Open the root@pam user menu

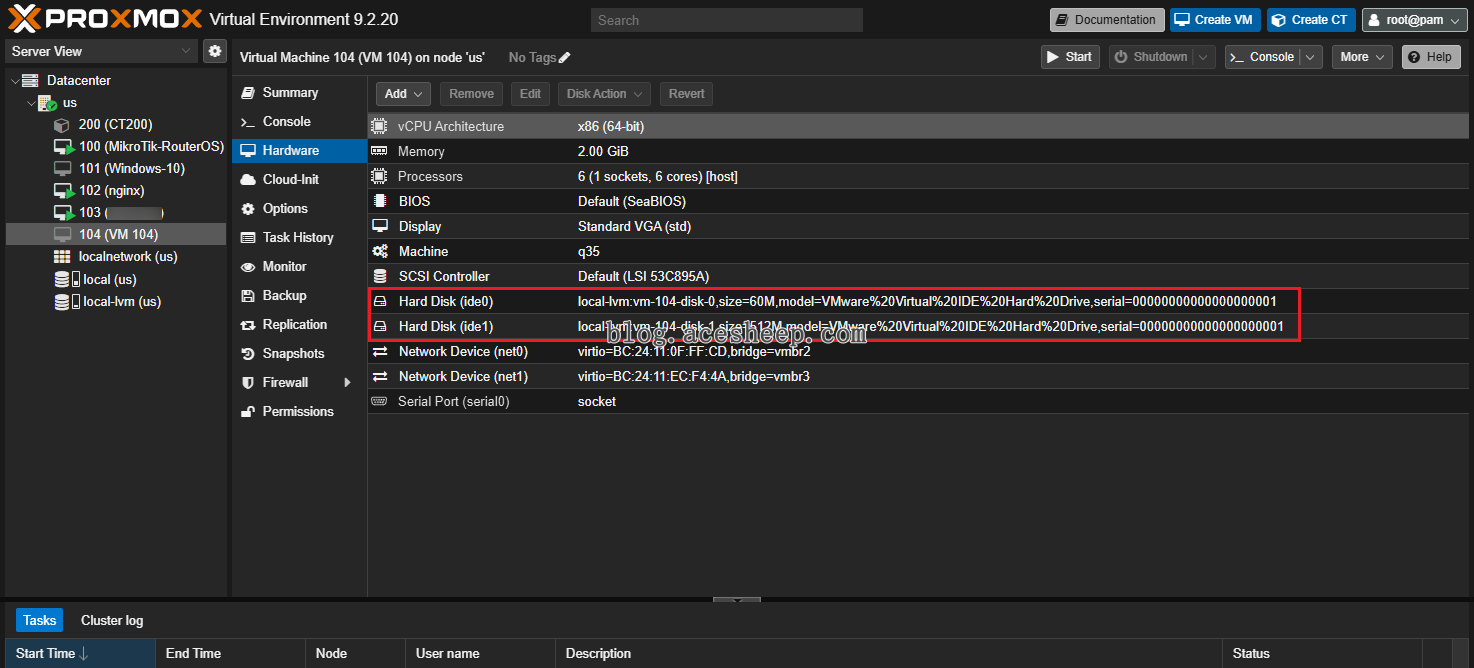(x=1414, y=20)
